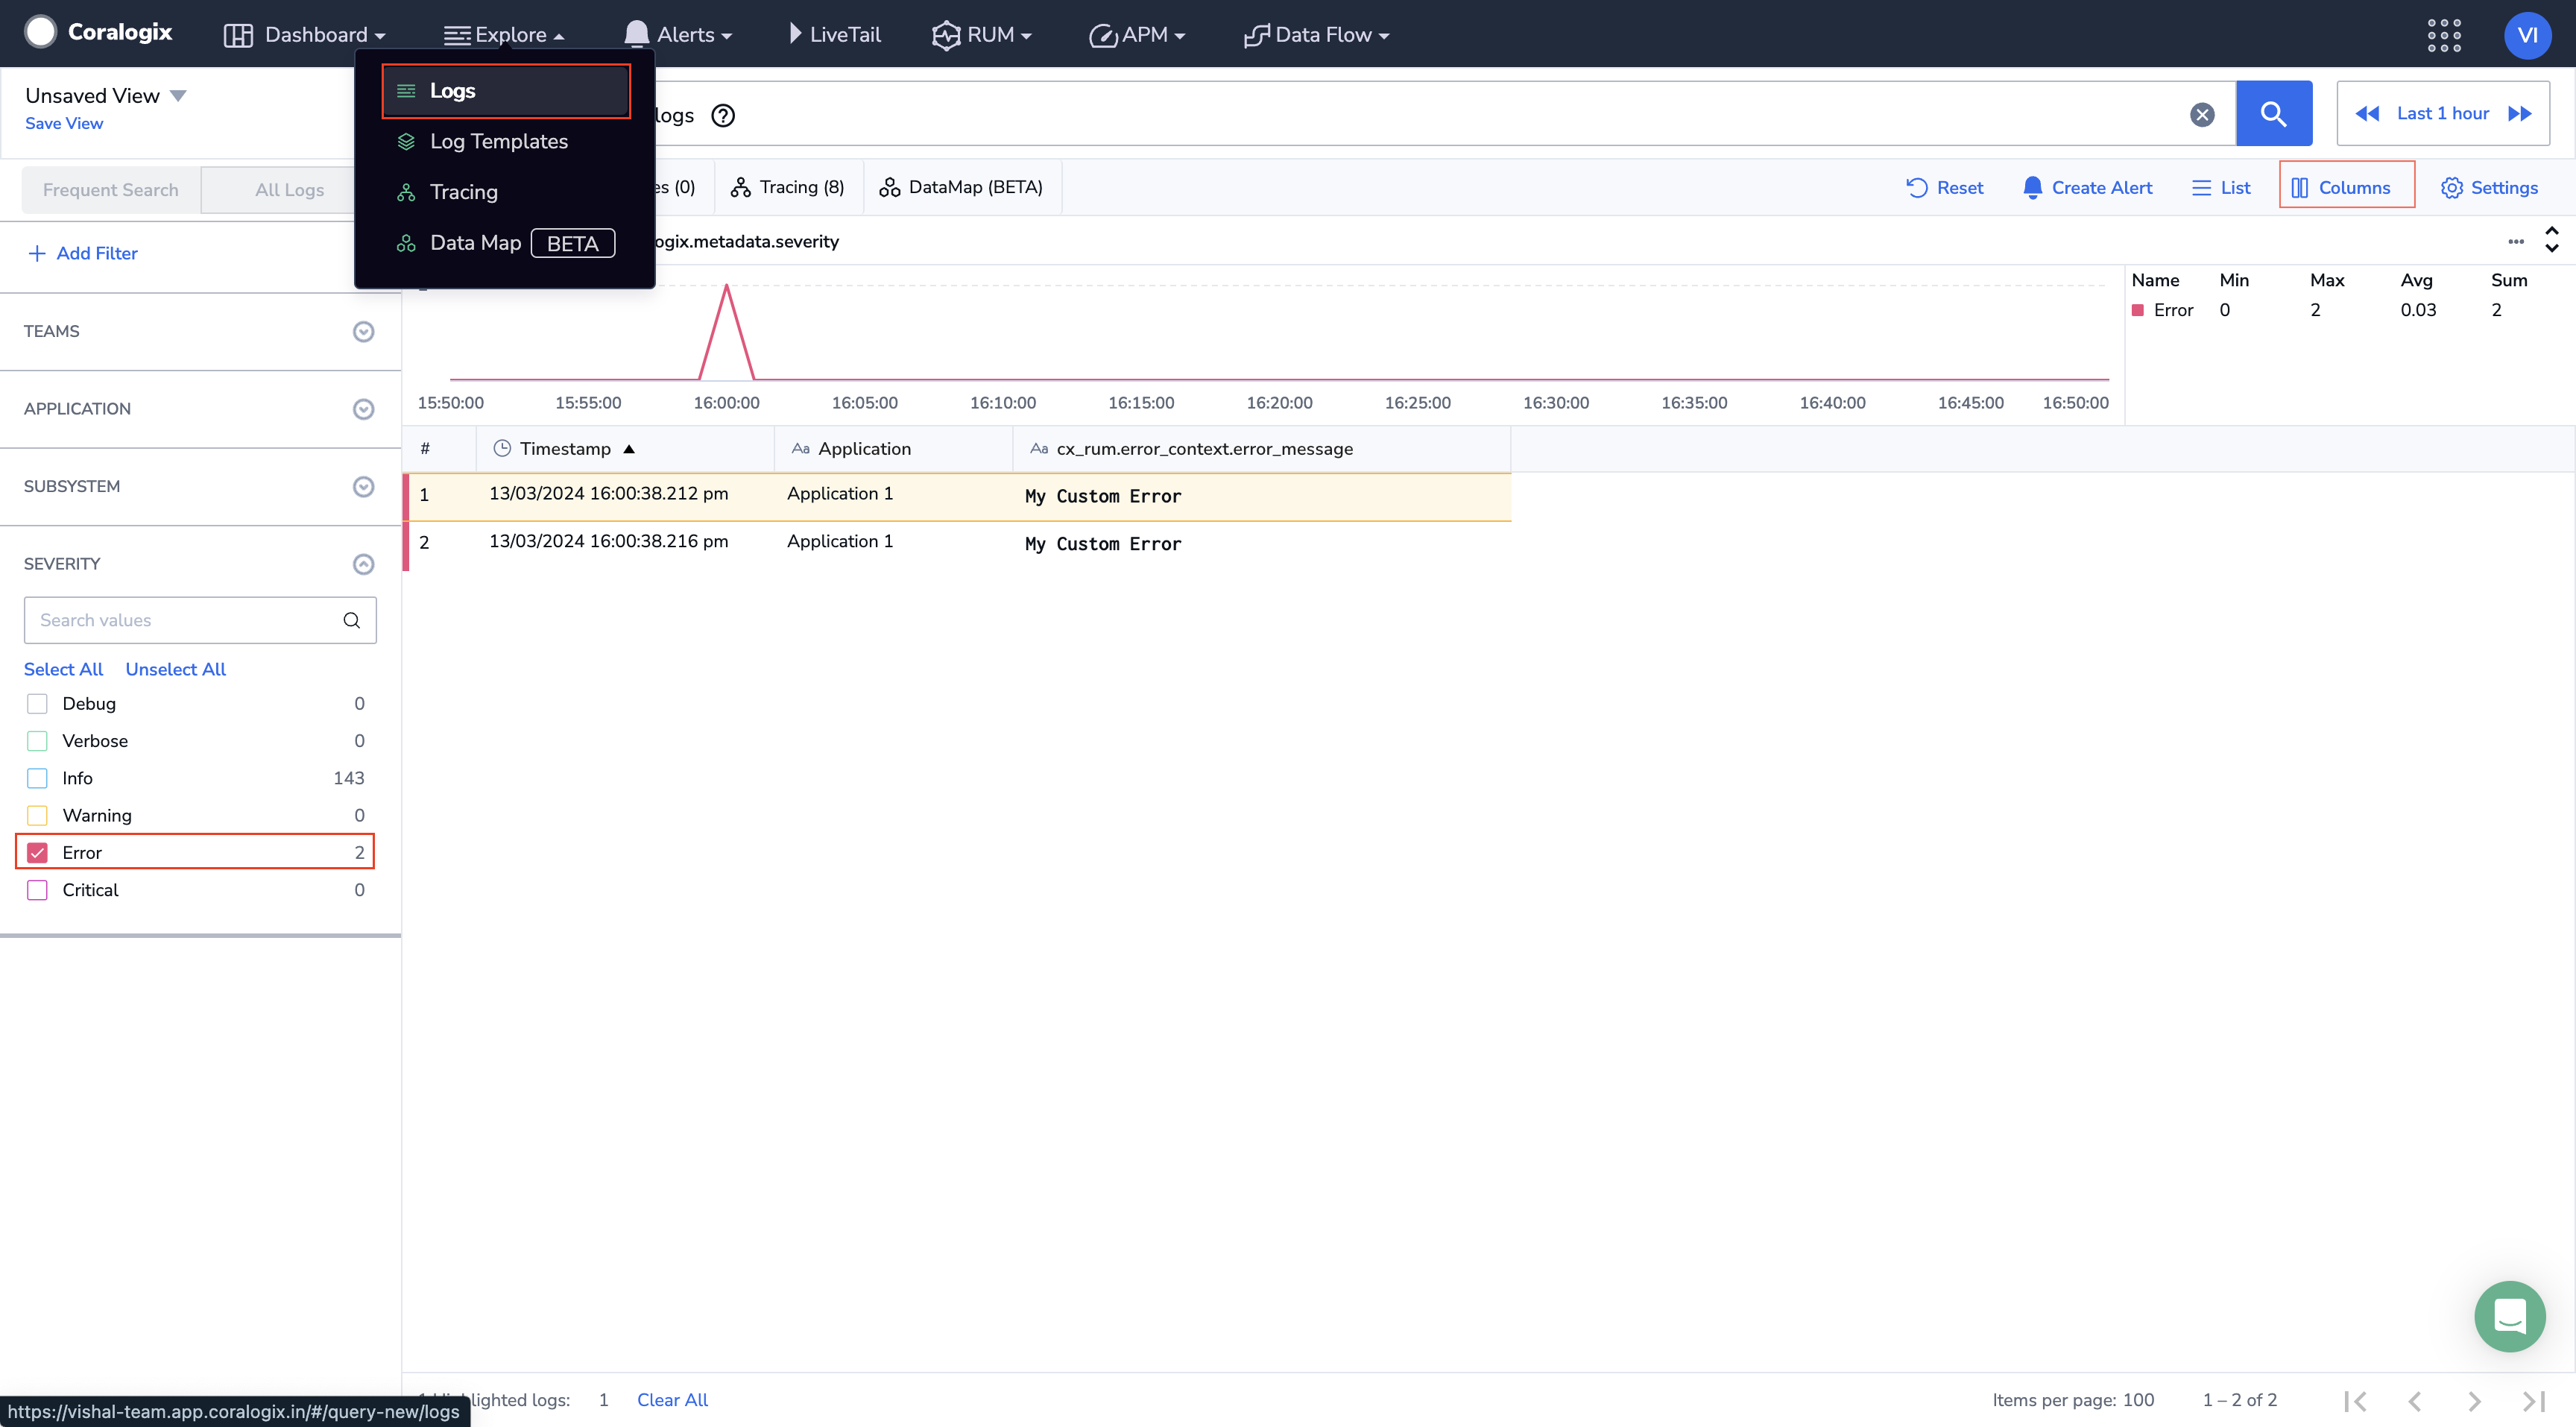Enable the Info severity checkbox
This screenshot has height=1427, width=2576.
pyautogui.click(x=38, y=778)
